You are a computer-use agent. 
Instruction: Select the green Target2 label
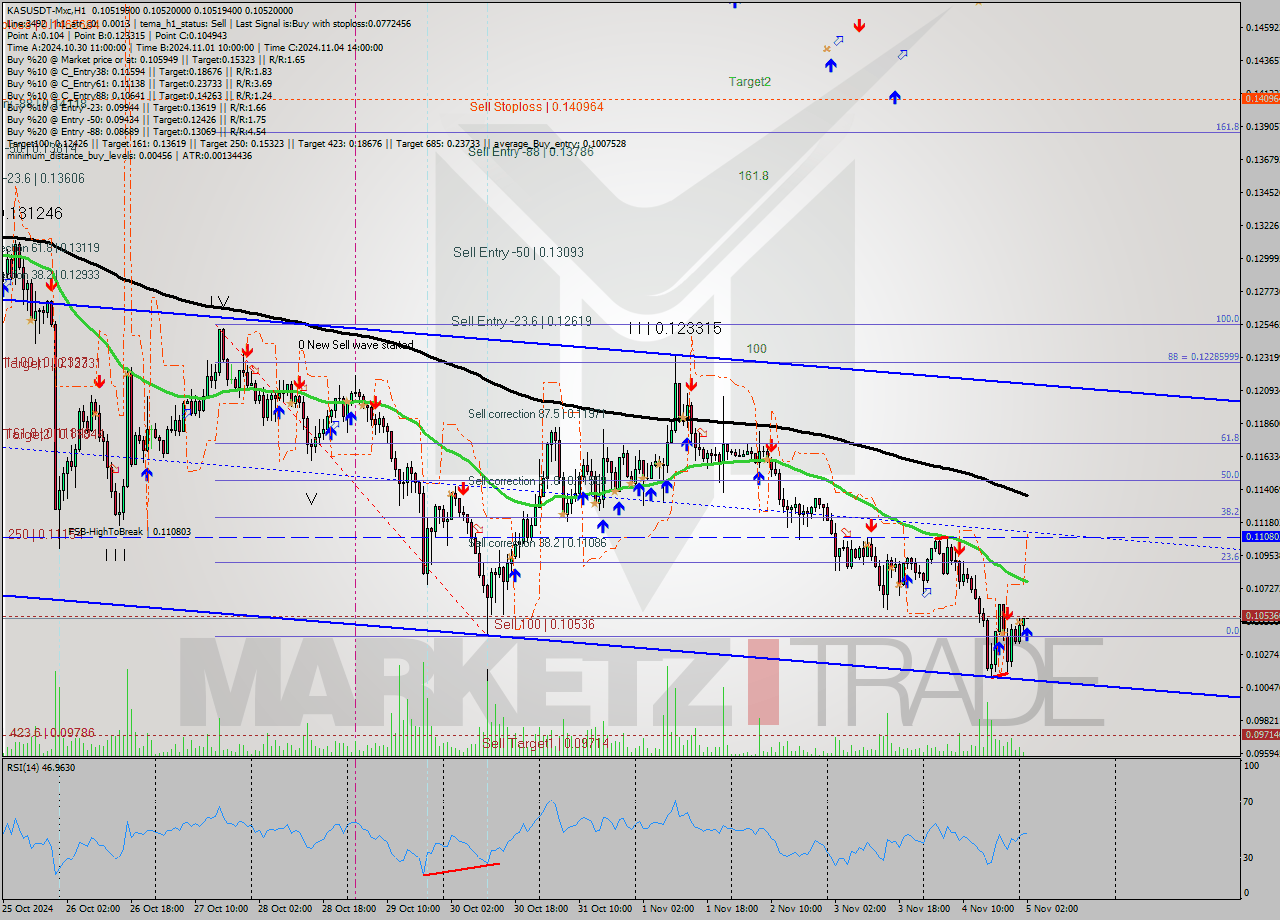(x=750, y=82)
